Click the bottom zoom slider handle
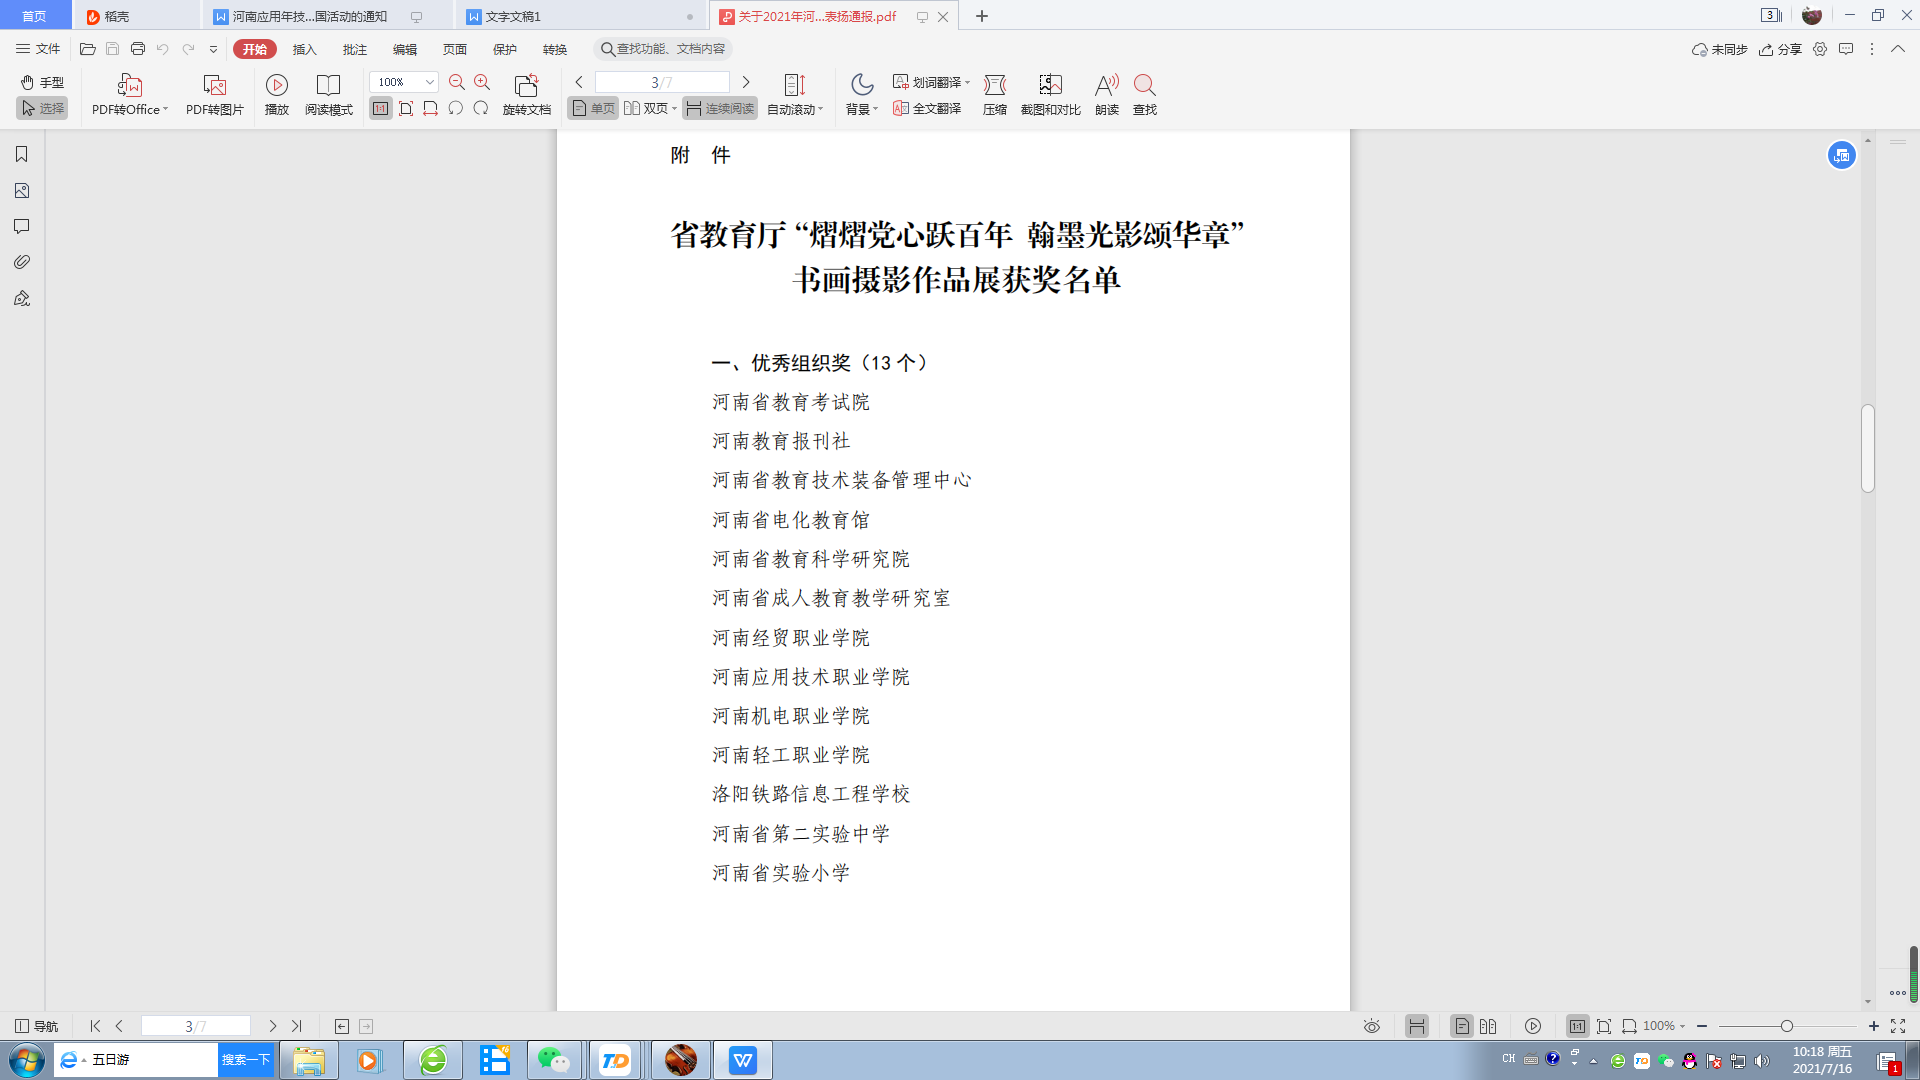1920x1080 pixels. tap(1786, 1026)
